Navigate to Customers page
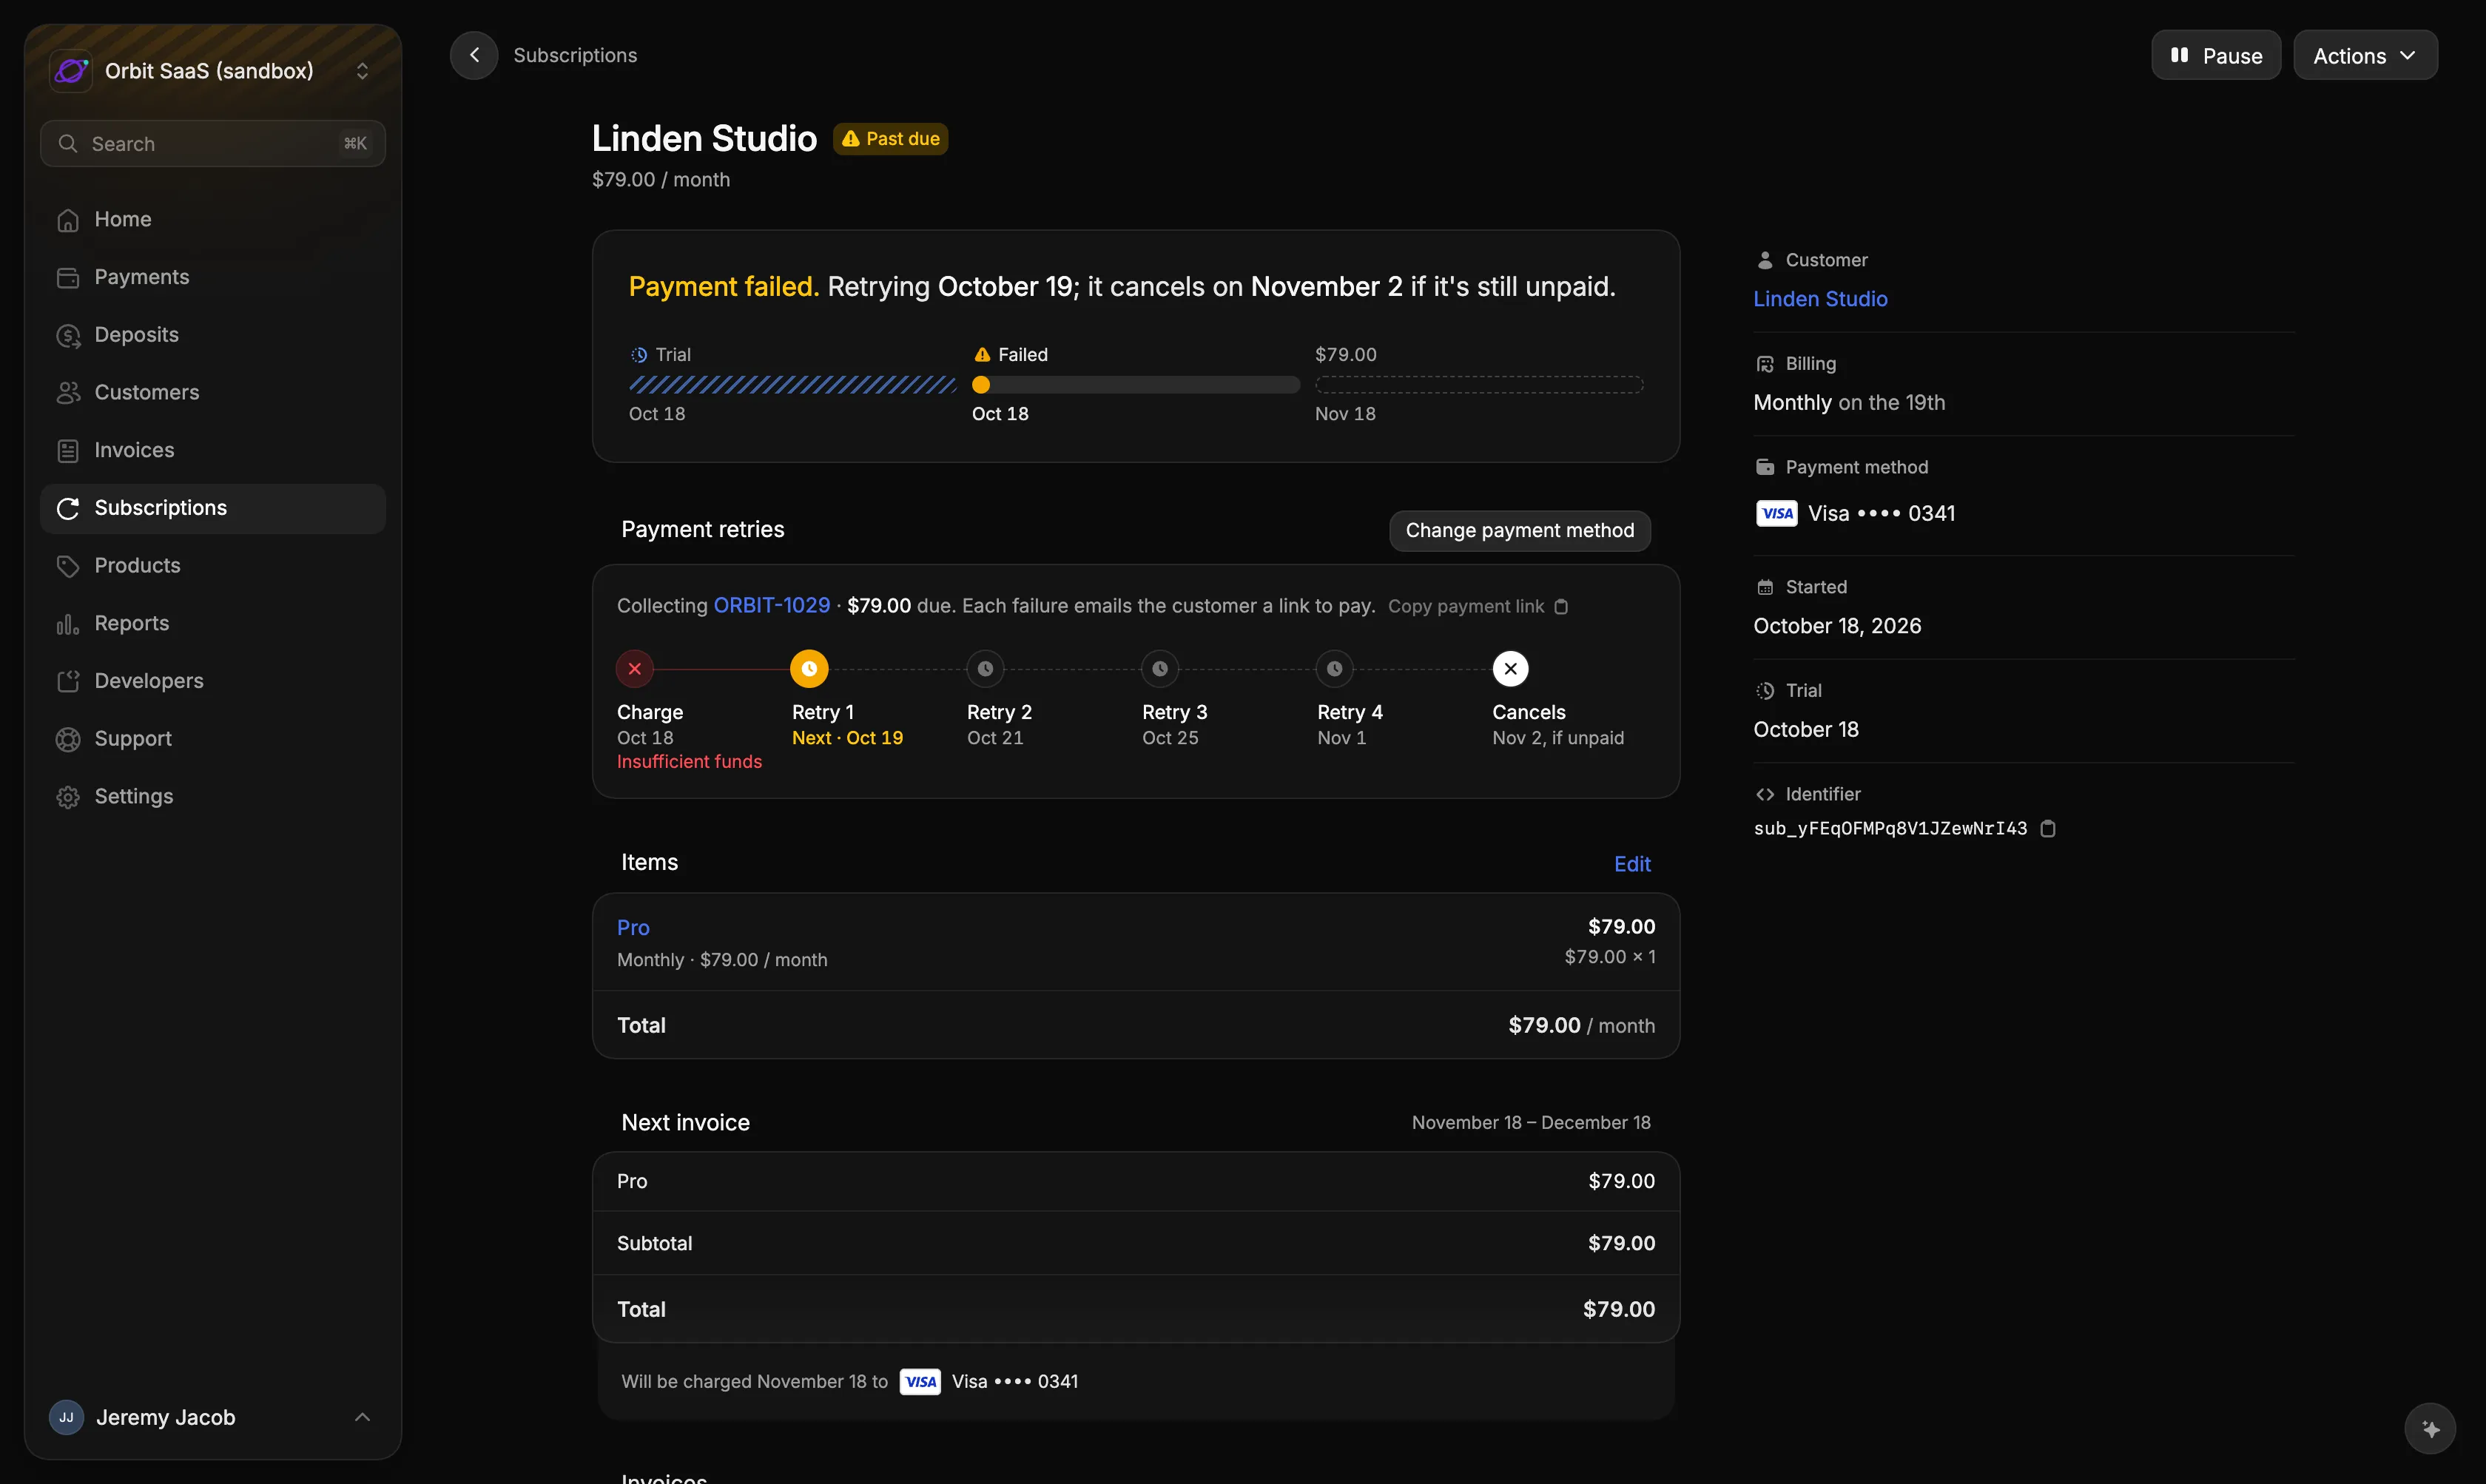Viewport: 2486px width, 1484px height. [213, 393]
